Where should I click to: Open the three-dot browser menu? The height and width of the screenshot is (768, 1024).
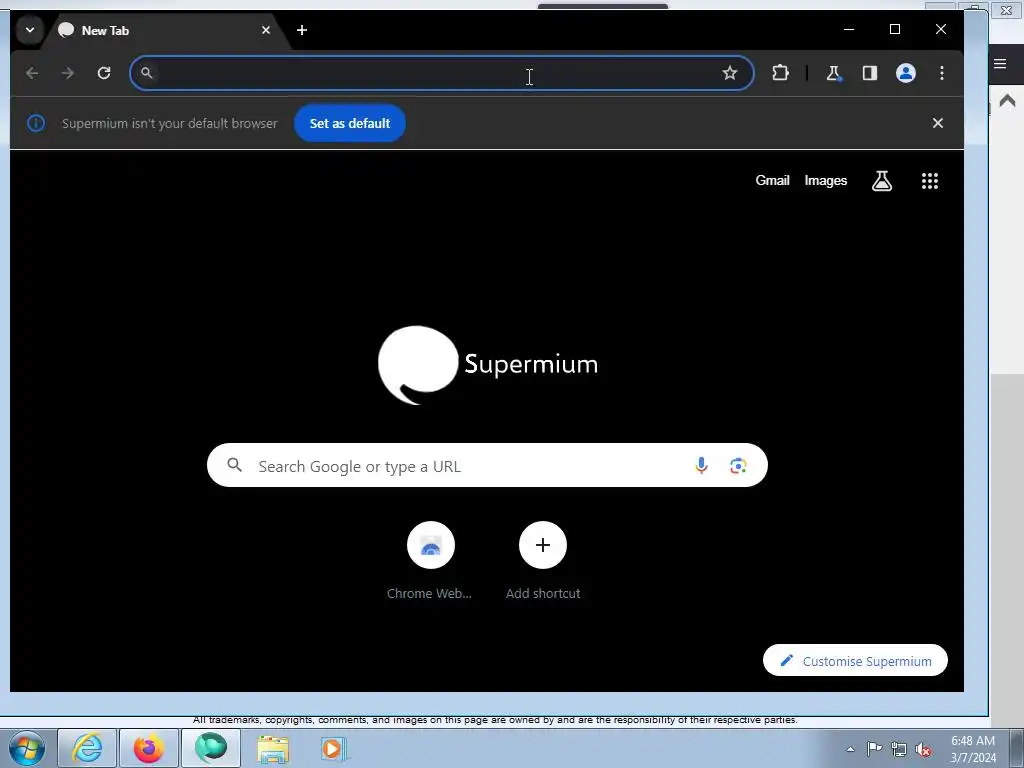pyautogui.click(x=942, y=73)
